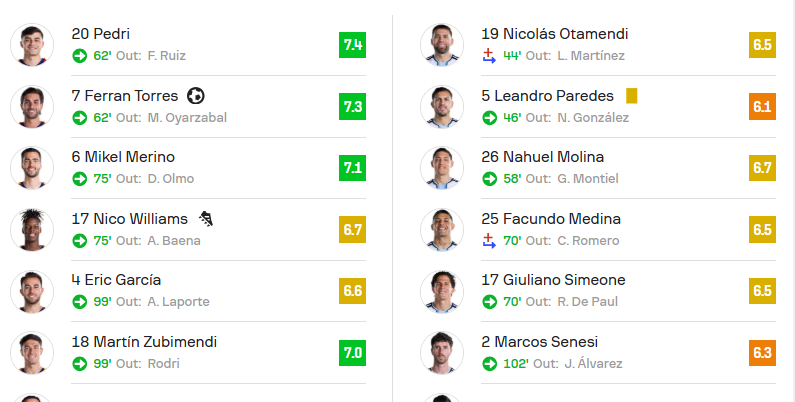Image resolution: width=795 pixels, height=402 pixels.
Task: Select Leandro Paredes' orange 6.1 rating badge
Action: [762, 106]
